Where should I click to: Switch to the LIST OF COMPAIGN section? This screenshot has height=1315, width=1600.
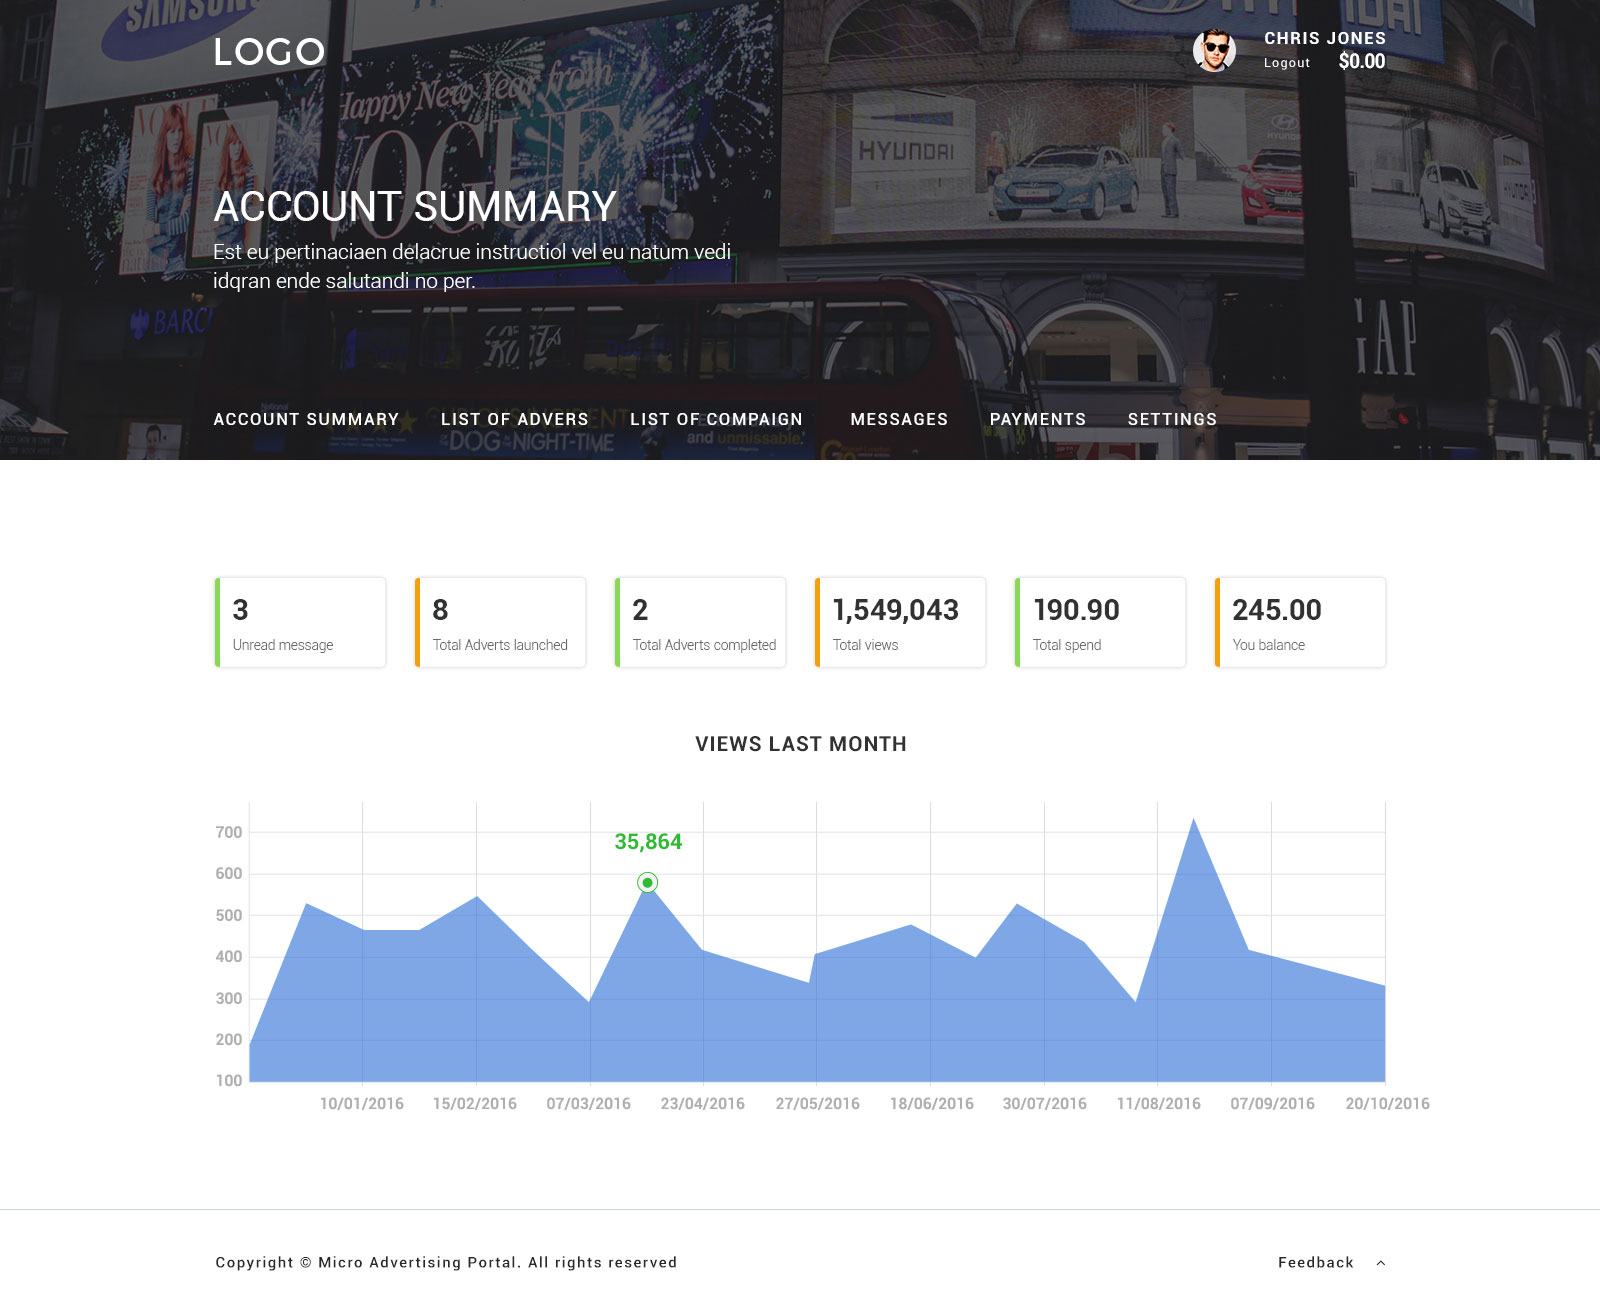coord(716,419)
